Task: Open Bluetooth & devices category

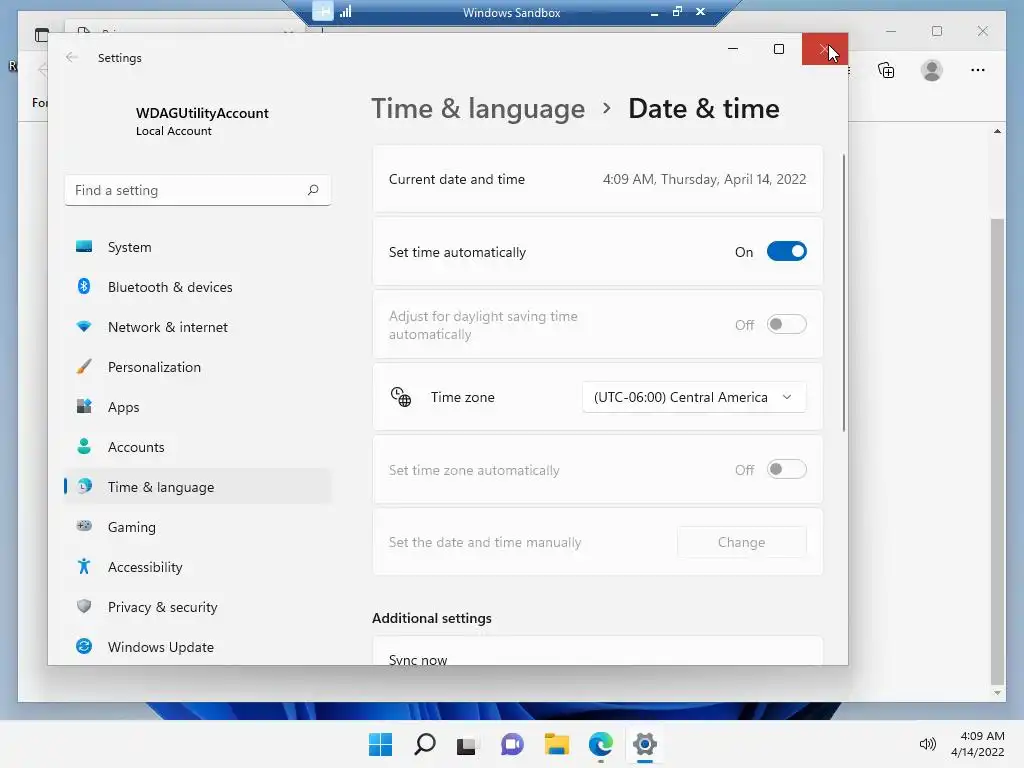Action: coord(198,287)
